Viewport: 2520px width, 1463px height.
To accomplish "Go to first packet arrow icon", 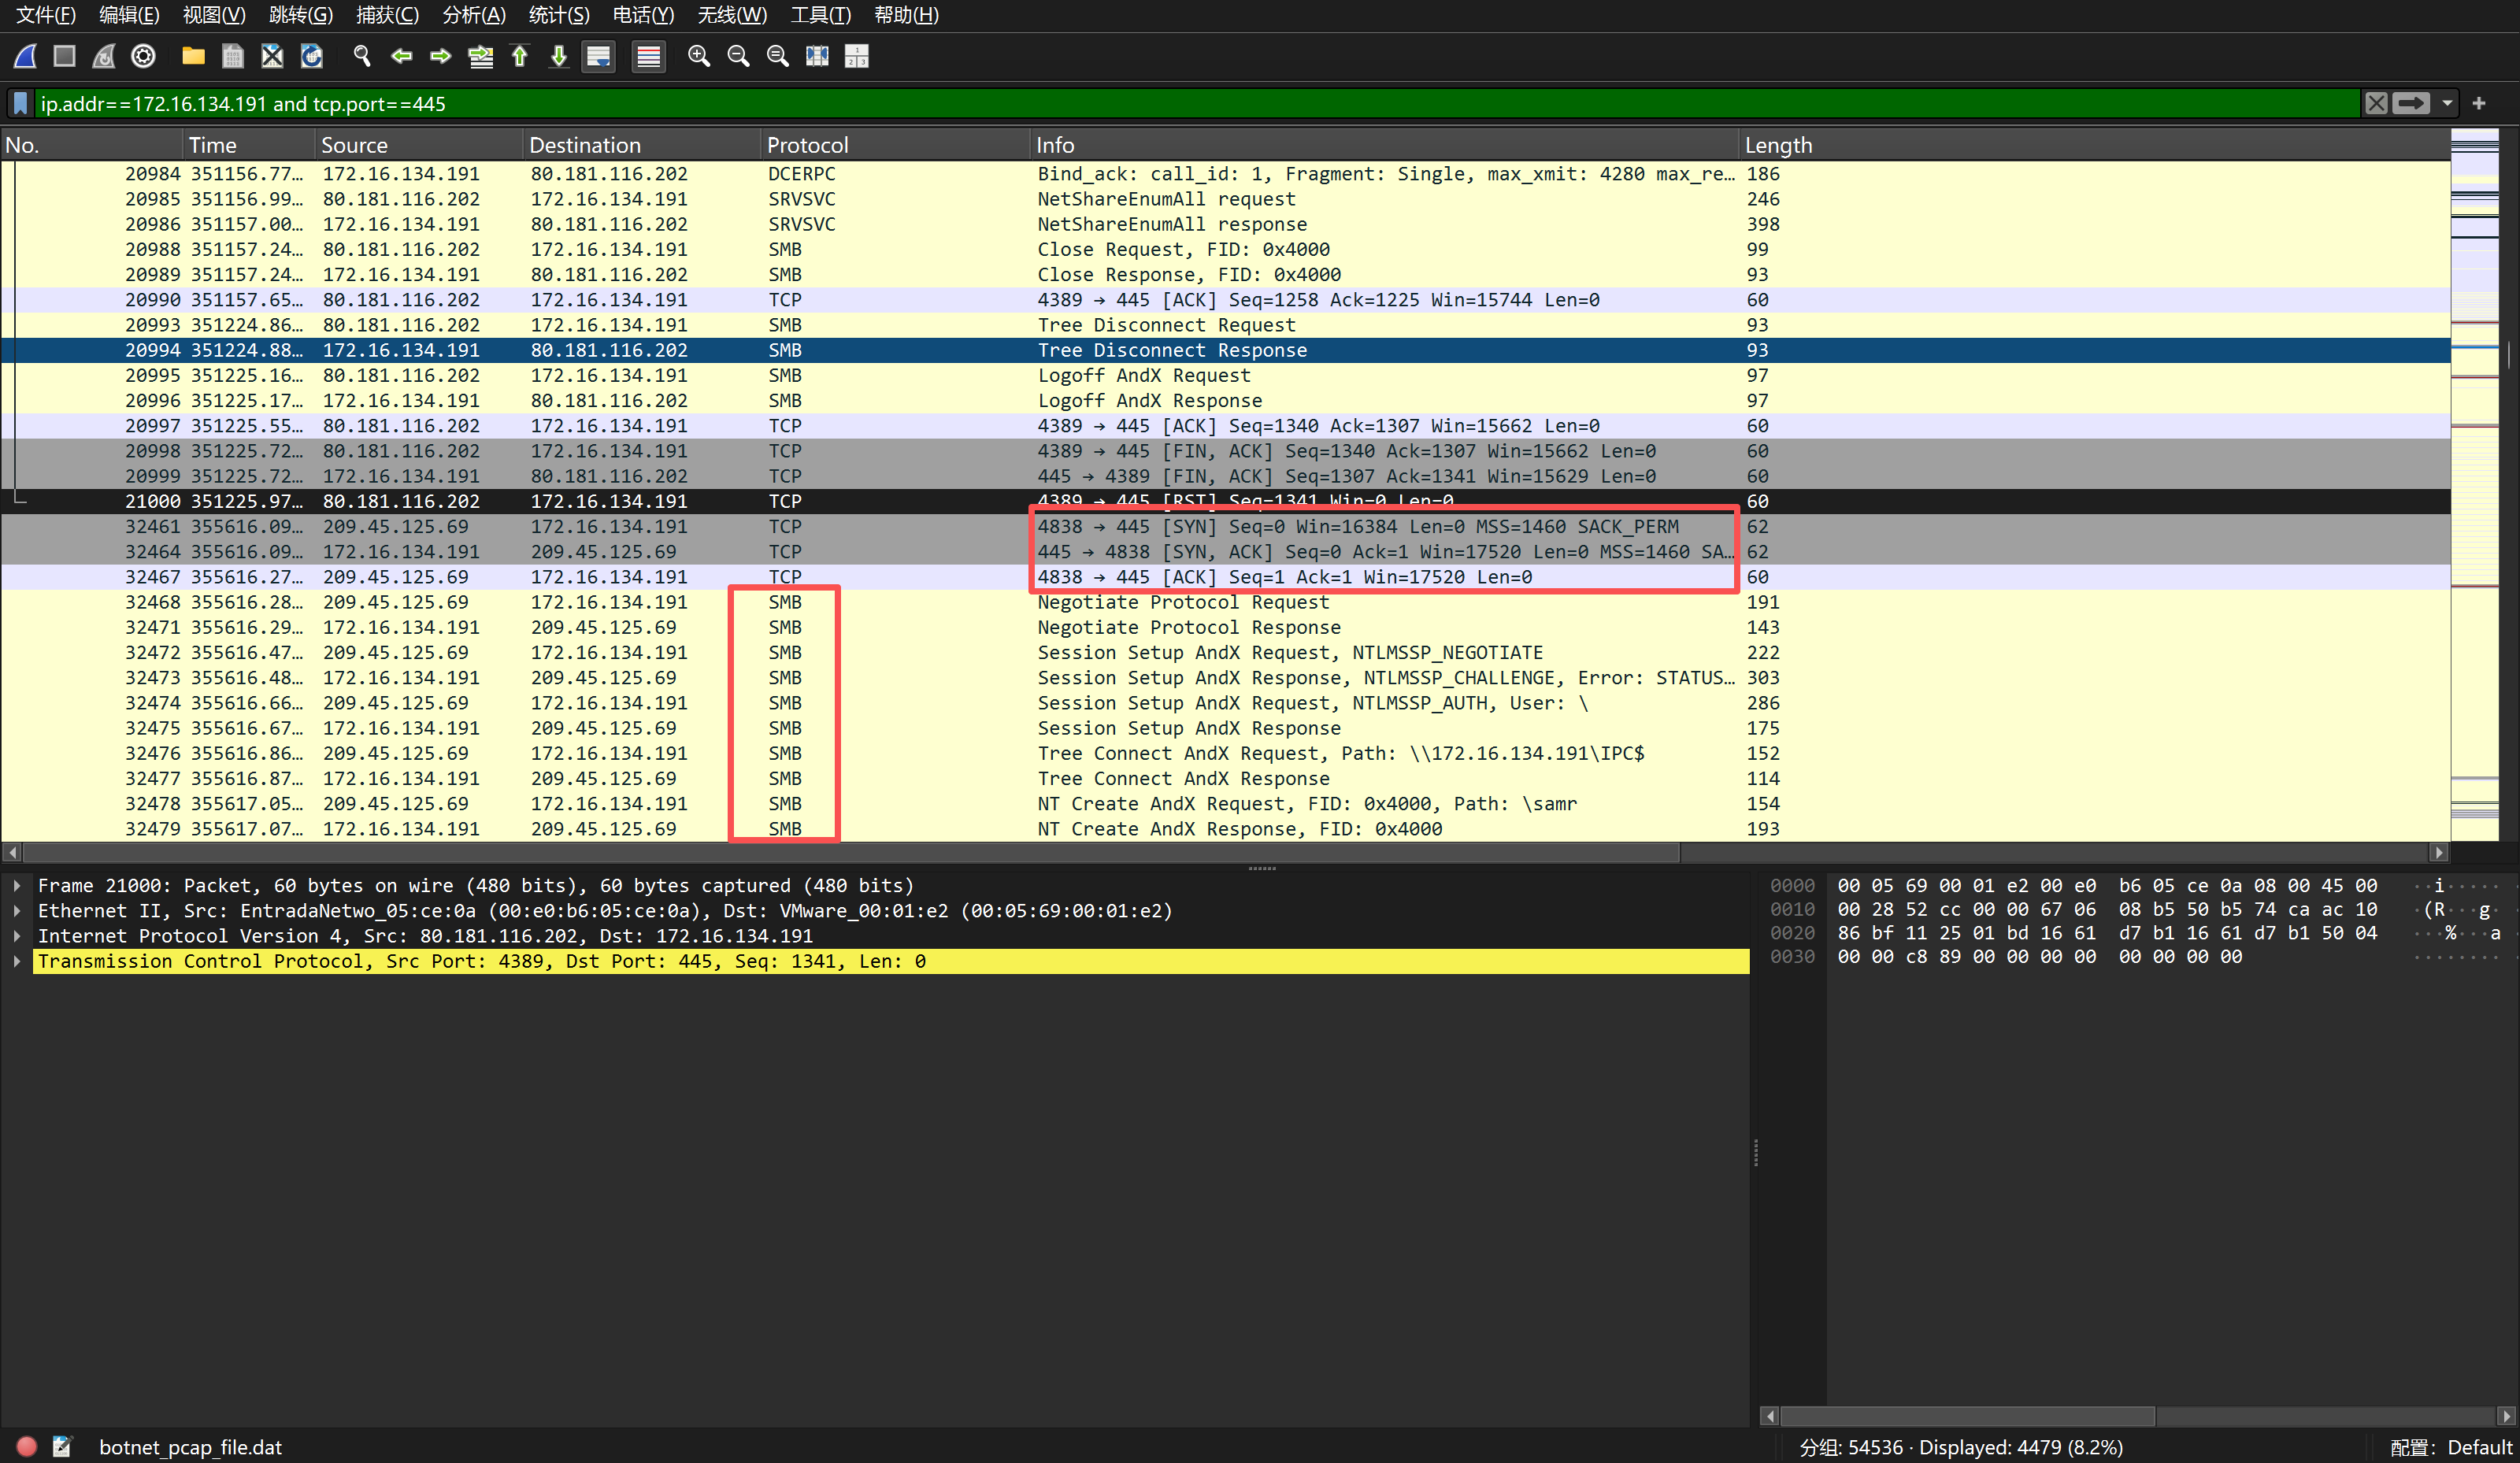I will [x=520, y=57].
